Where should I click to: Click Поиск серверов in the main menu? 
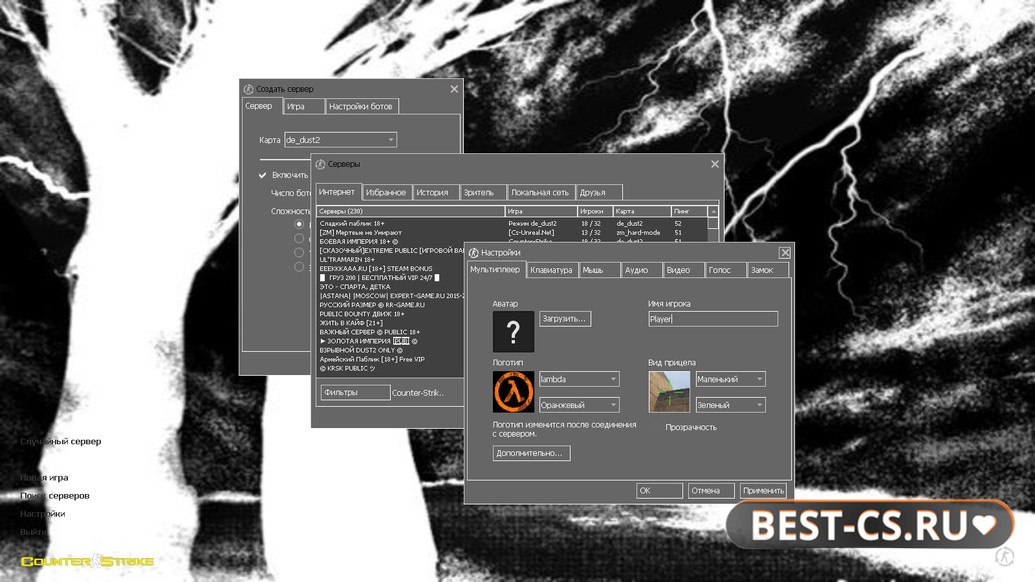pos(55,496)
